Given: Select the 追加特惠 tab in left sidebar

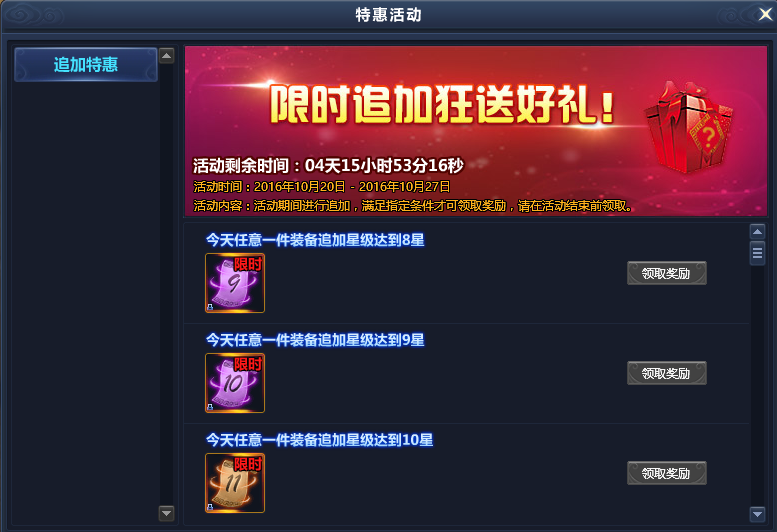Looking at the screenshot, I should (86, 64).
